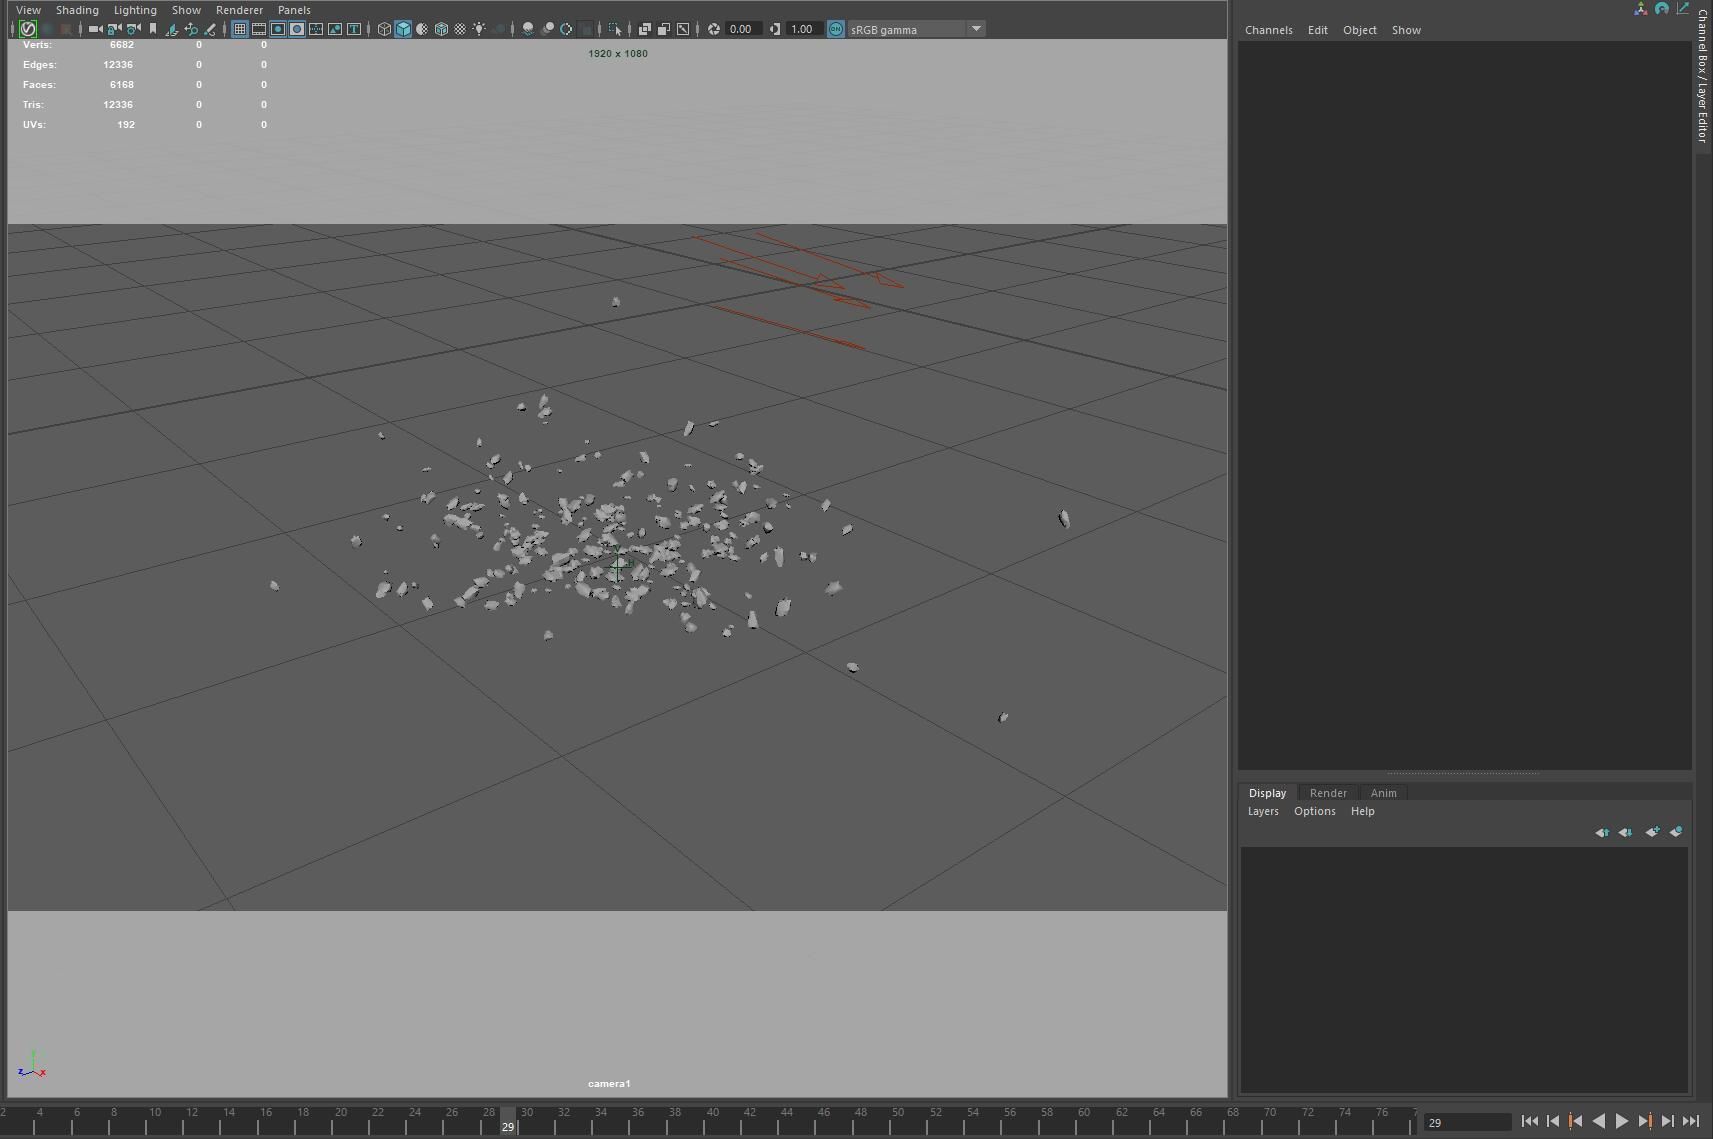Toggle the Safe Title icon
The height and width of the screenshot is (1139, 1713).
[x=354, y=29]
